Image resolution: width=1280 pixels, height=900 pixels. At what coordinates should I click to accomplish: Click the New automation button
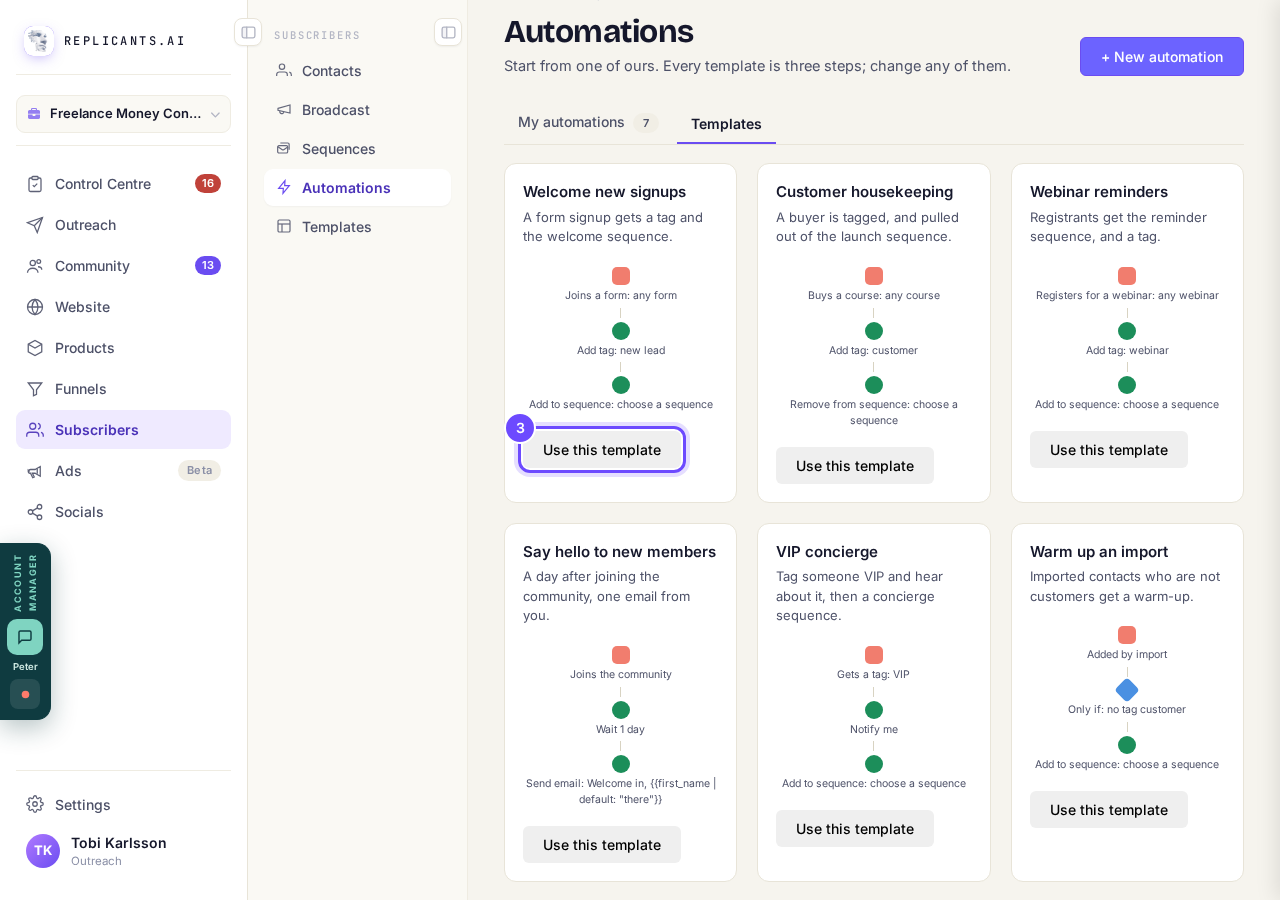point(1162,57)
